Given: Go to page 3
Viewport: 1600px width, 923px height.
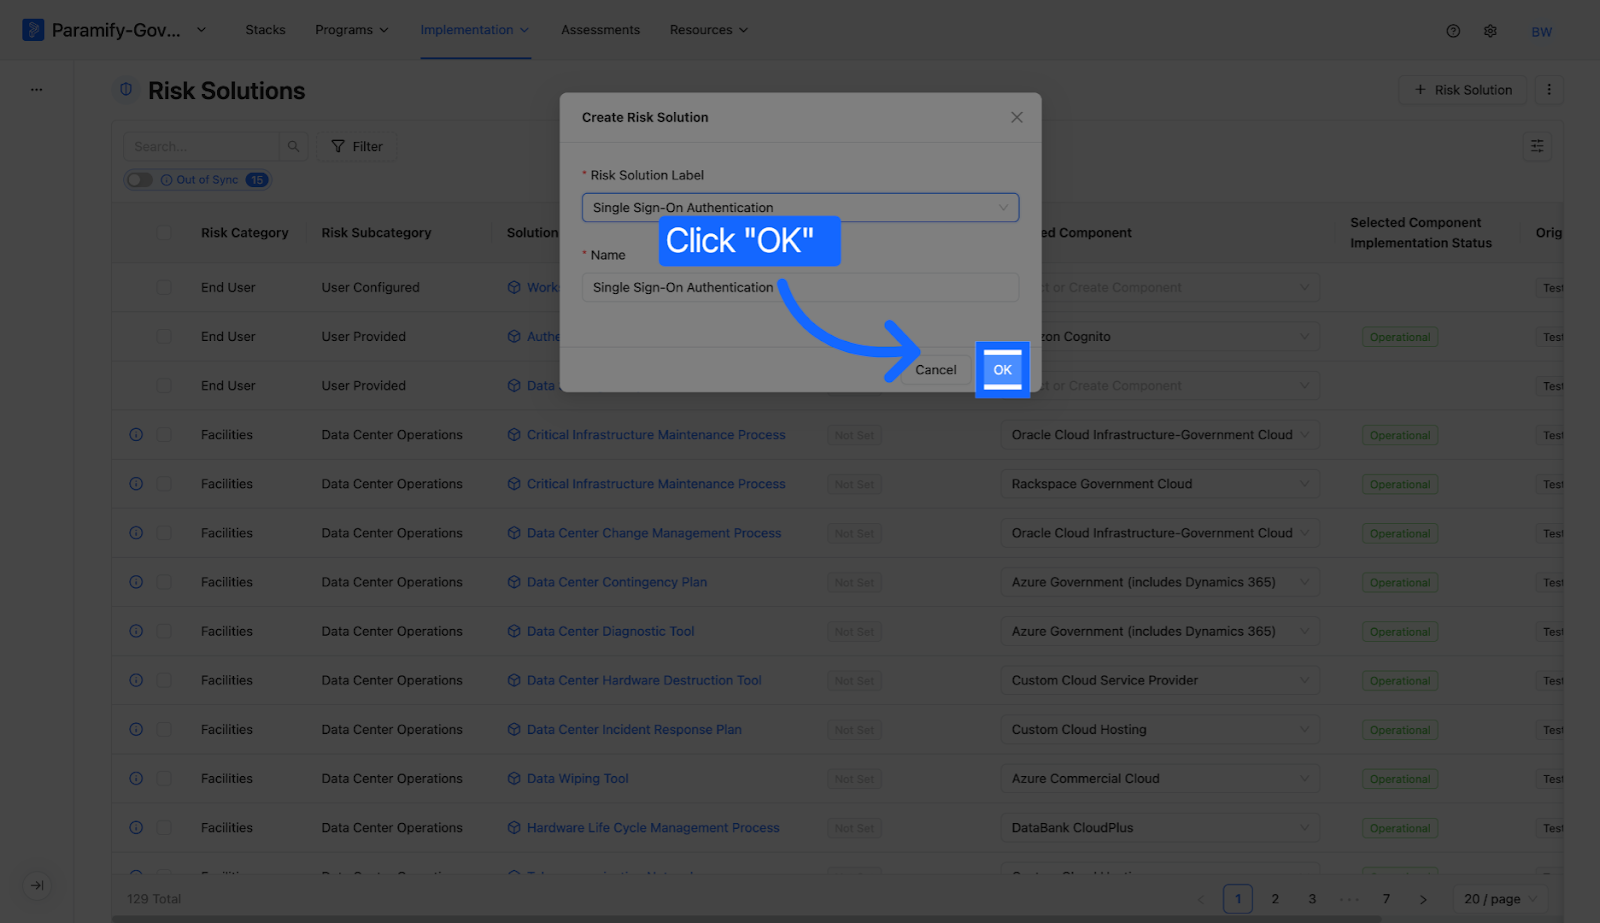Looking at the screenshot, I should point(1312,899).
